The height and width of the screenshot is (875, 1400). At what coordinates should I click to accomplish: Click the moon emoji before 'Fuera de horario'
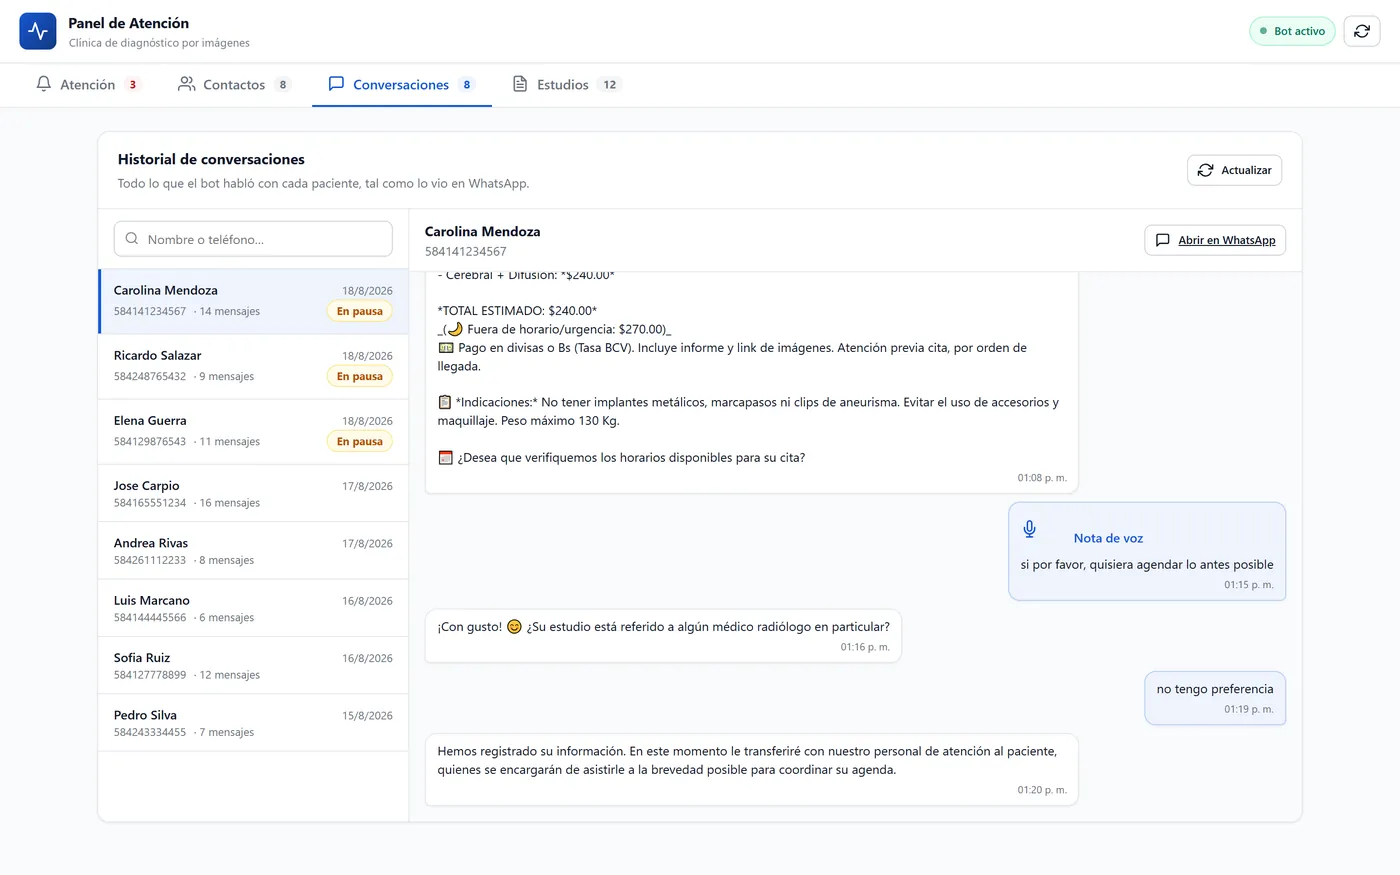(x=455, y=329)
